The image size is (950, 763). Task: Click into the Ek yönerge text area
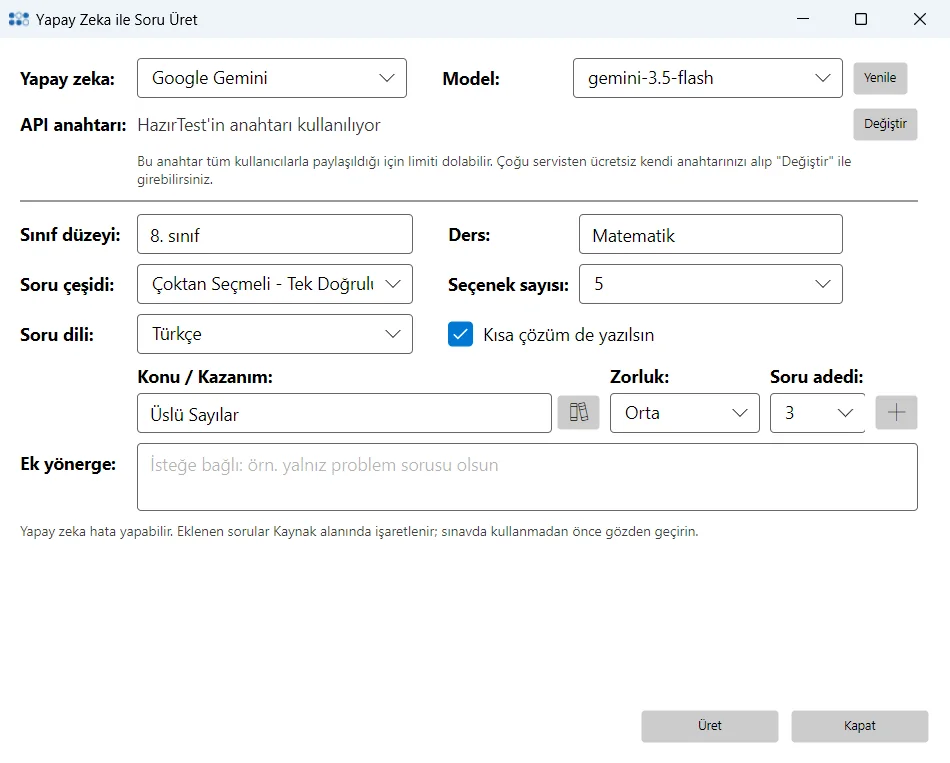[527, 477]
